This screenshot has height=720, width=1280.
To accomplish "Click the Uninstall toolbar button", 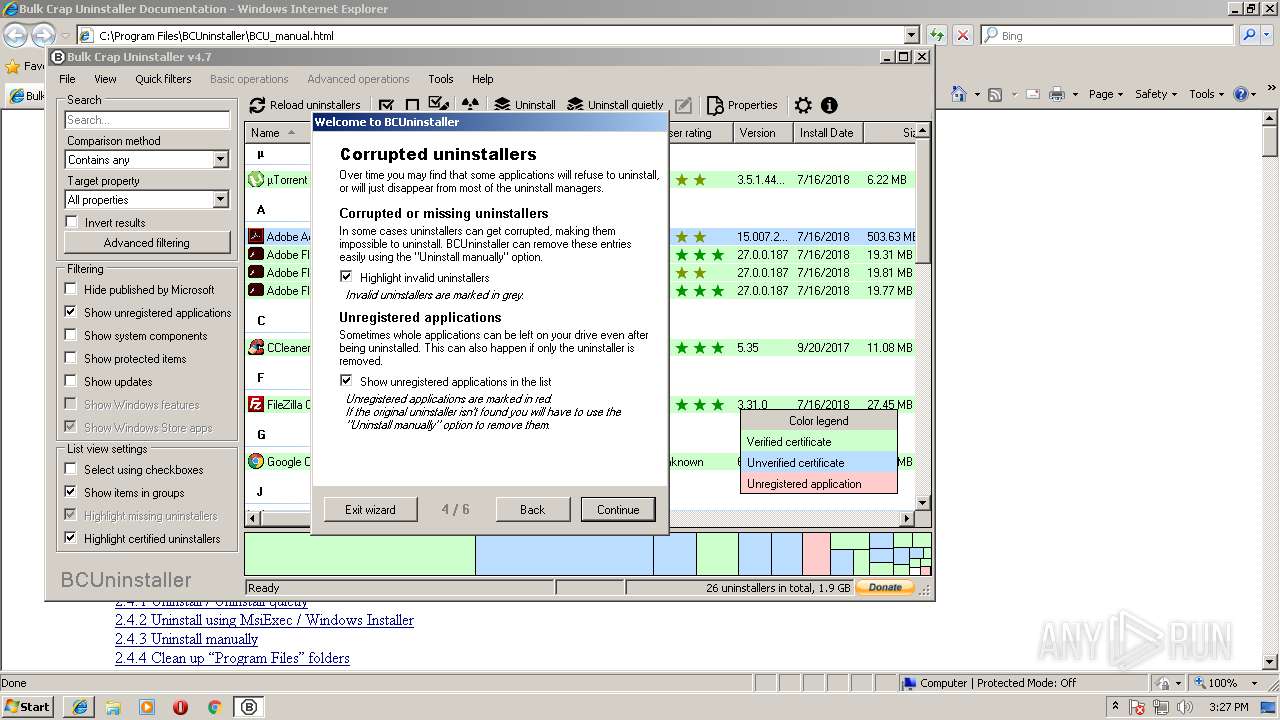I will pyautogui.click(x=525, y=105).
